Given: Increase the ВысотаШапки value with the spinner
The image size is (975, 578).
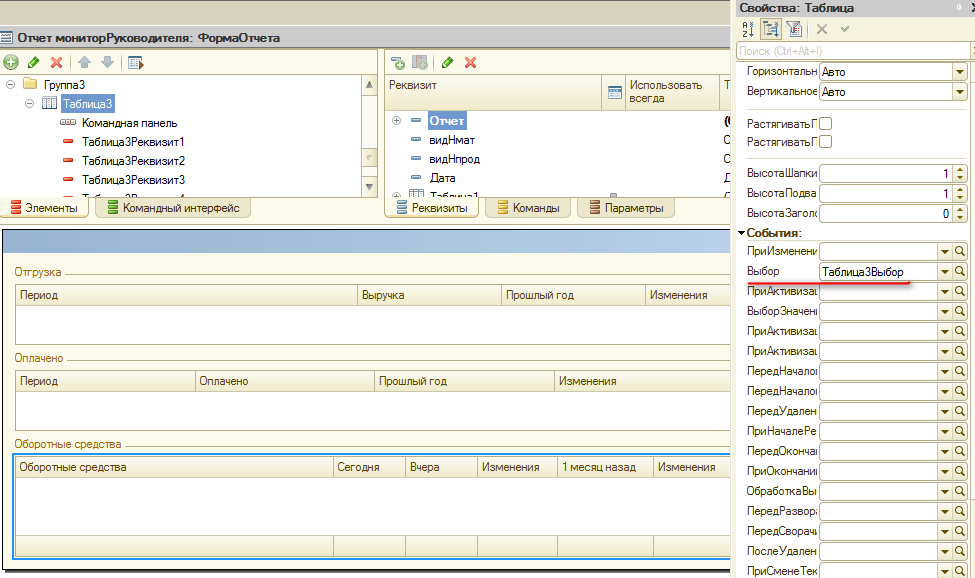Looking at the screenshot, I should pyautogui.click(x=960, y=170).
